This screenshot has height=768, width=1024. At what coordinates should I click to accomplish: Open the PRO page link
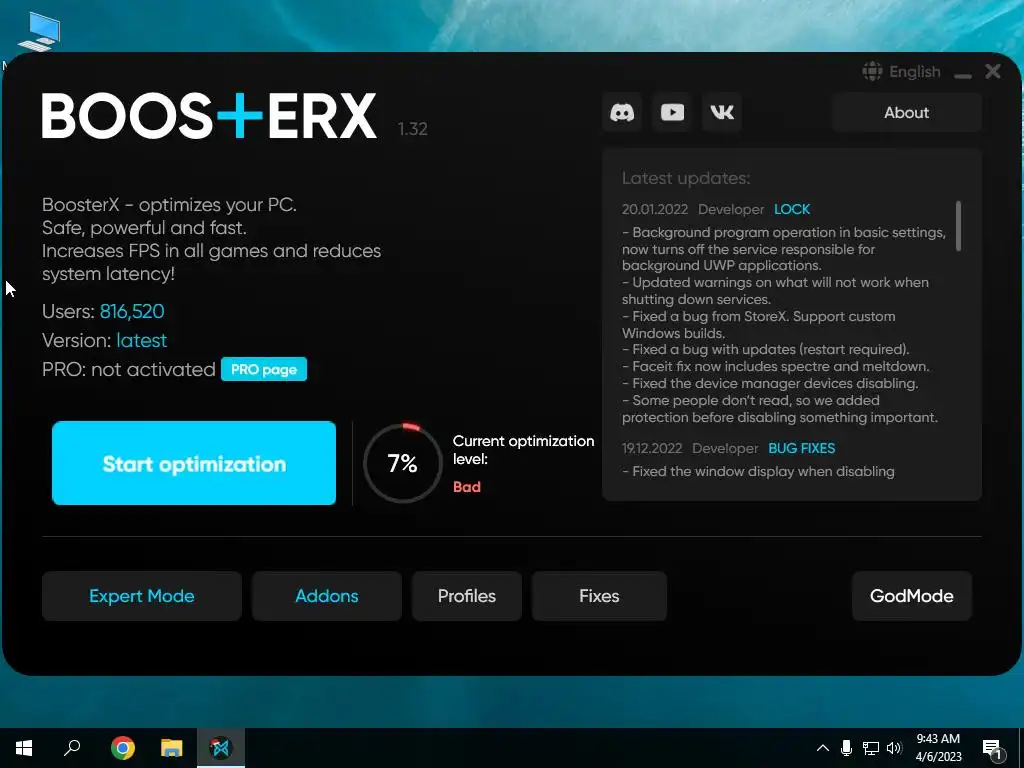pos(264,370)
